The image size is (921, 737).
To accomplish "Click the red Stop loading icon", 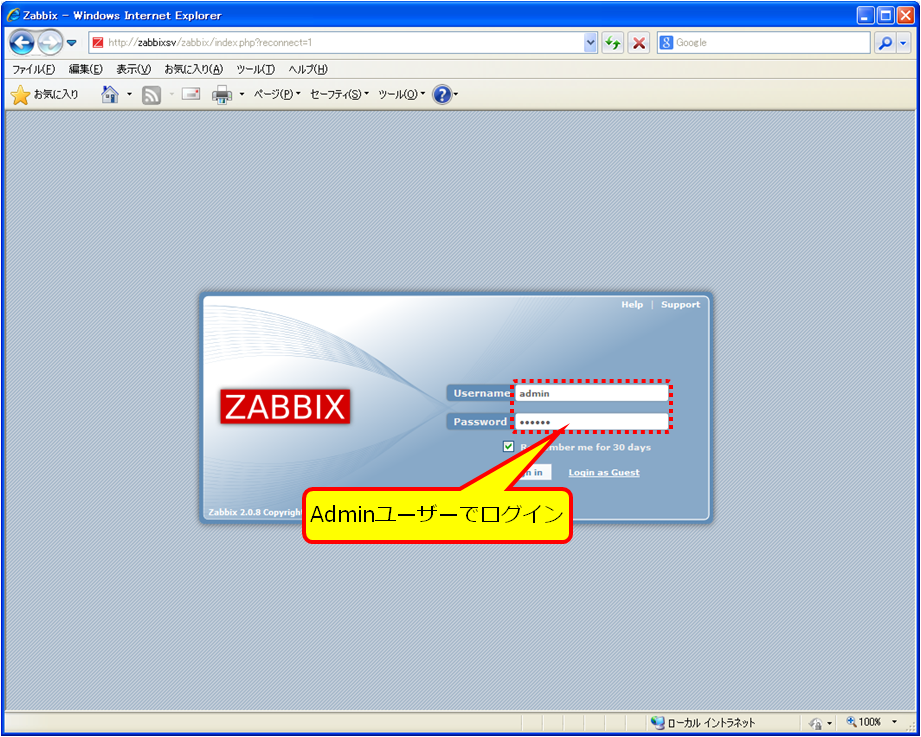I will click(x=638, y=43).
